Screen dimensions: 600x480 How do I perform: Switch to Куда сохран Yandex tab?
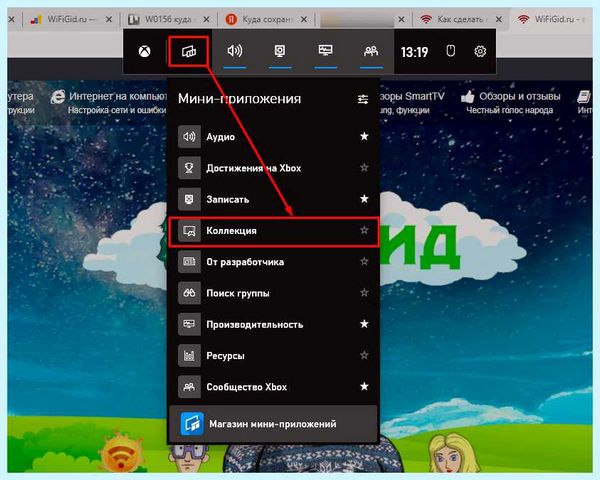point(266,19)
